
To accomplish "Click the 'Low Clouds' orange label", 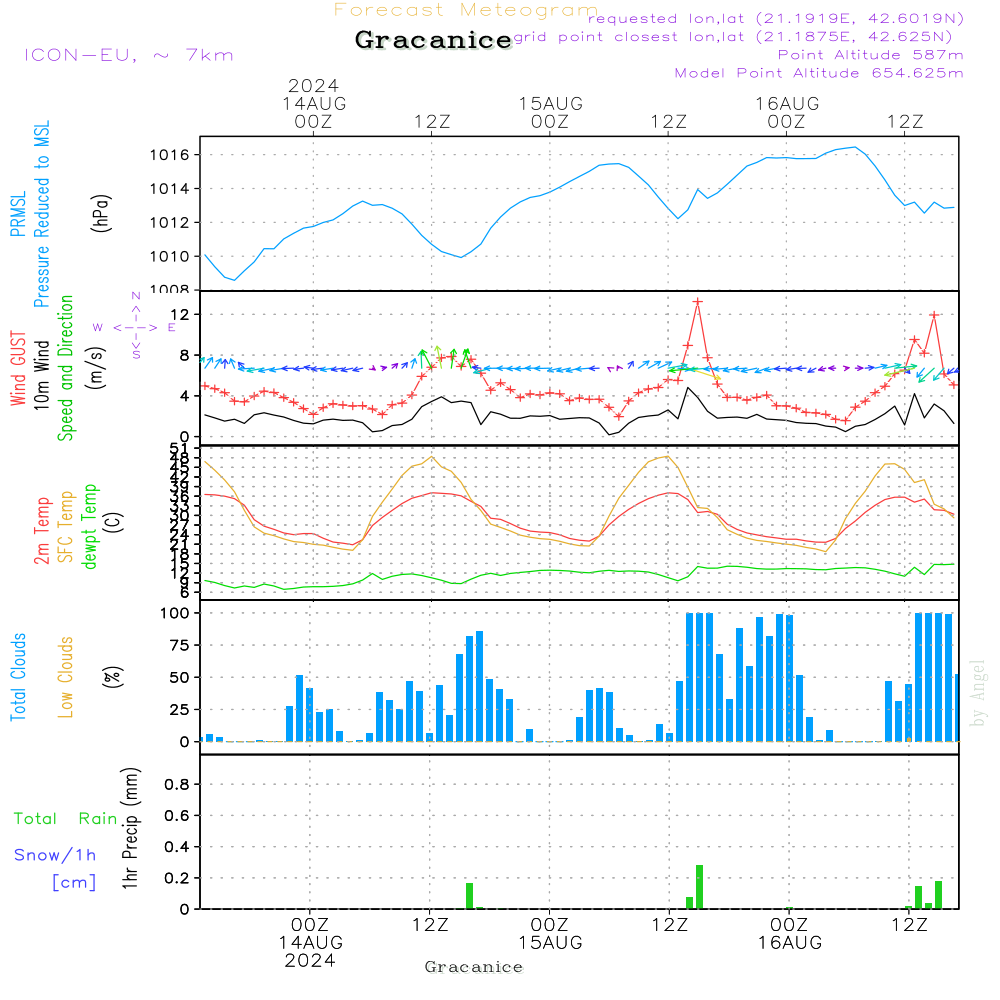I will 65,677.
